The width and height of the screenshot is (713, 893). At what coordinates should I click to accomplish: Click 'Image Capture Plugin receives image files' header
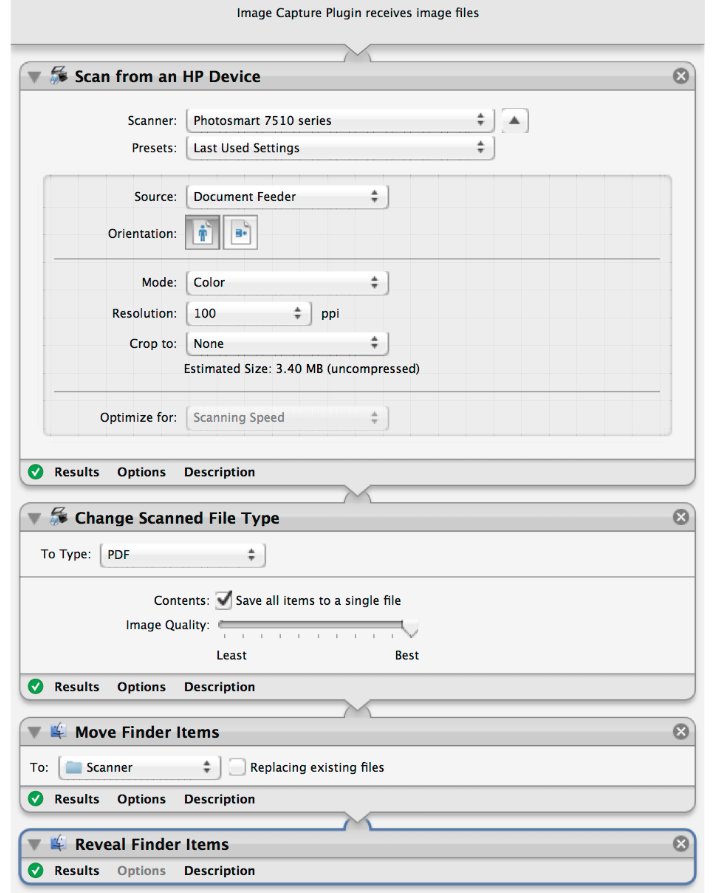pyautogui.click(x=358, y=13)
